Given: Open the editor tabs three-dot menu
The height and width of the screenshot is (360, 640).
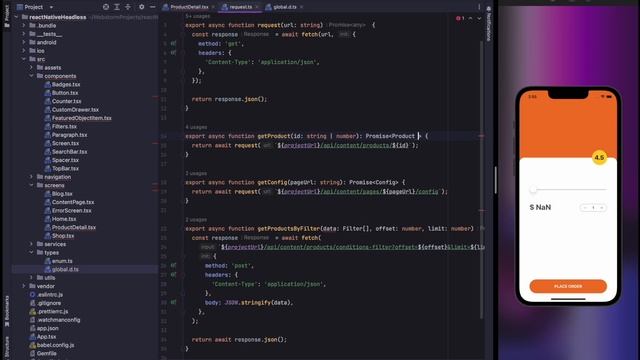Looking at the screenshot, I should tap(479, 7).
